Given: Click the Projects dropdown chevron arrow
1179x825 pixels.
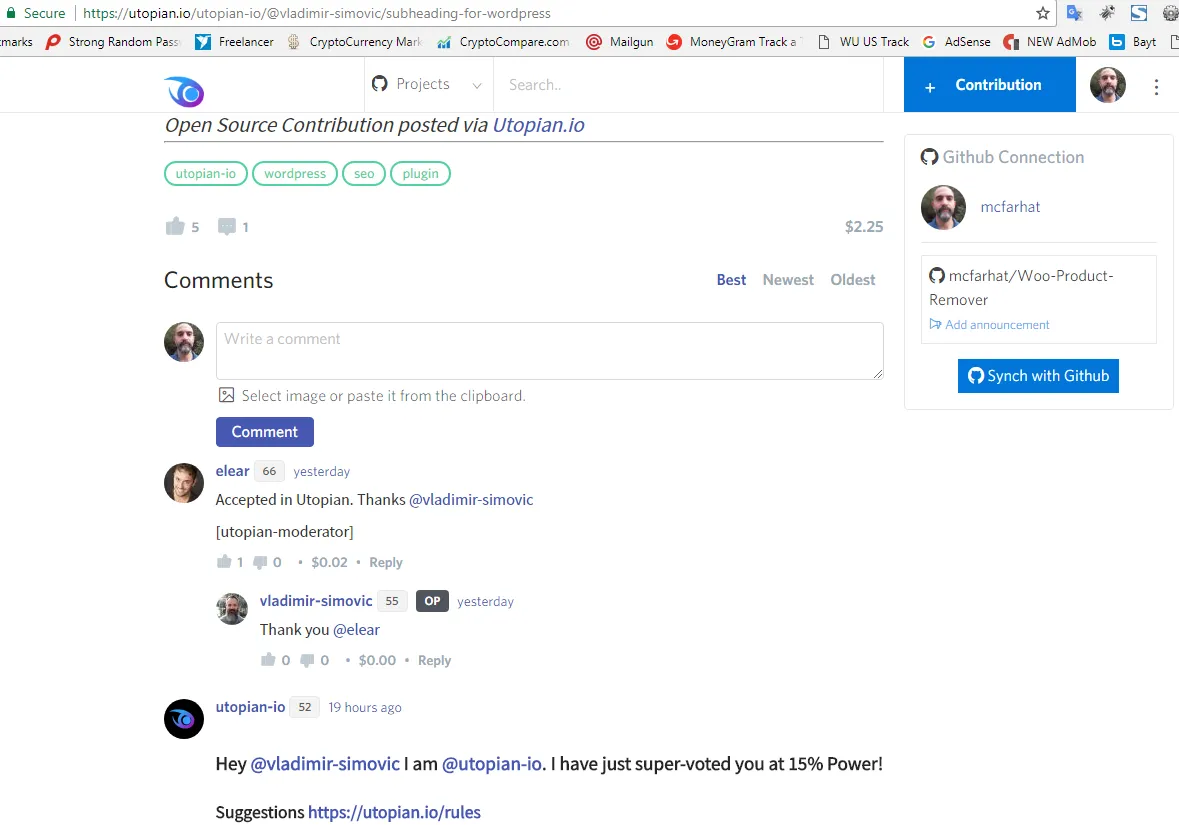Looking at the screenshot, I should click(477, 86).
